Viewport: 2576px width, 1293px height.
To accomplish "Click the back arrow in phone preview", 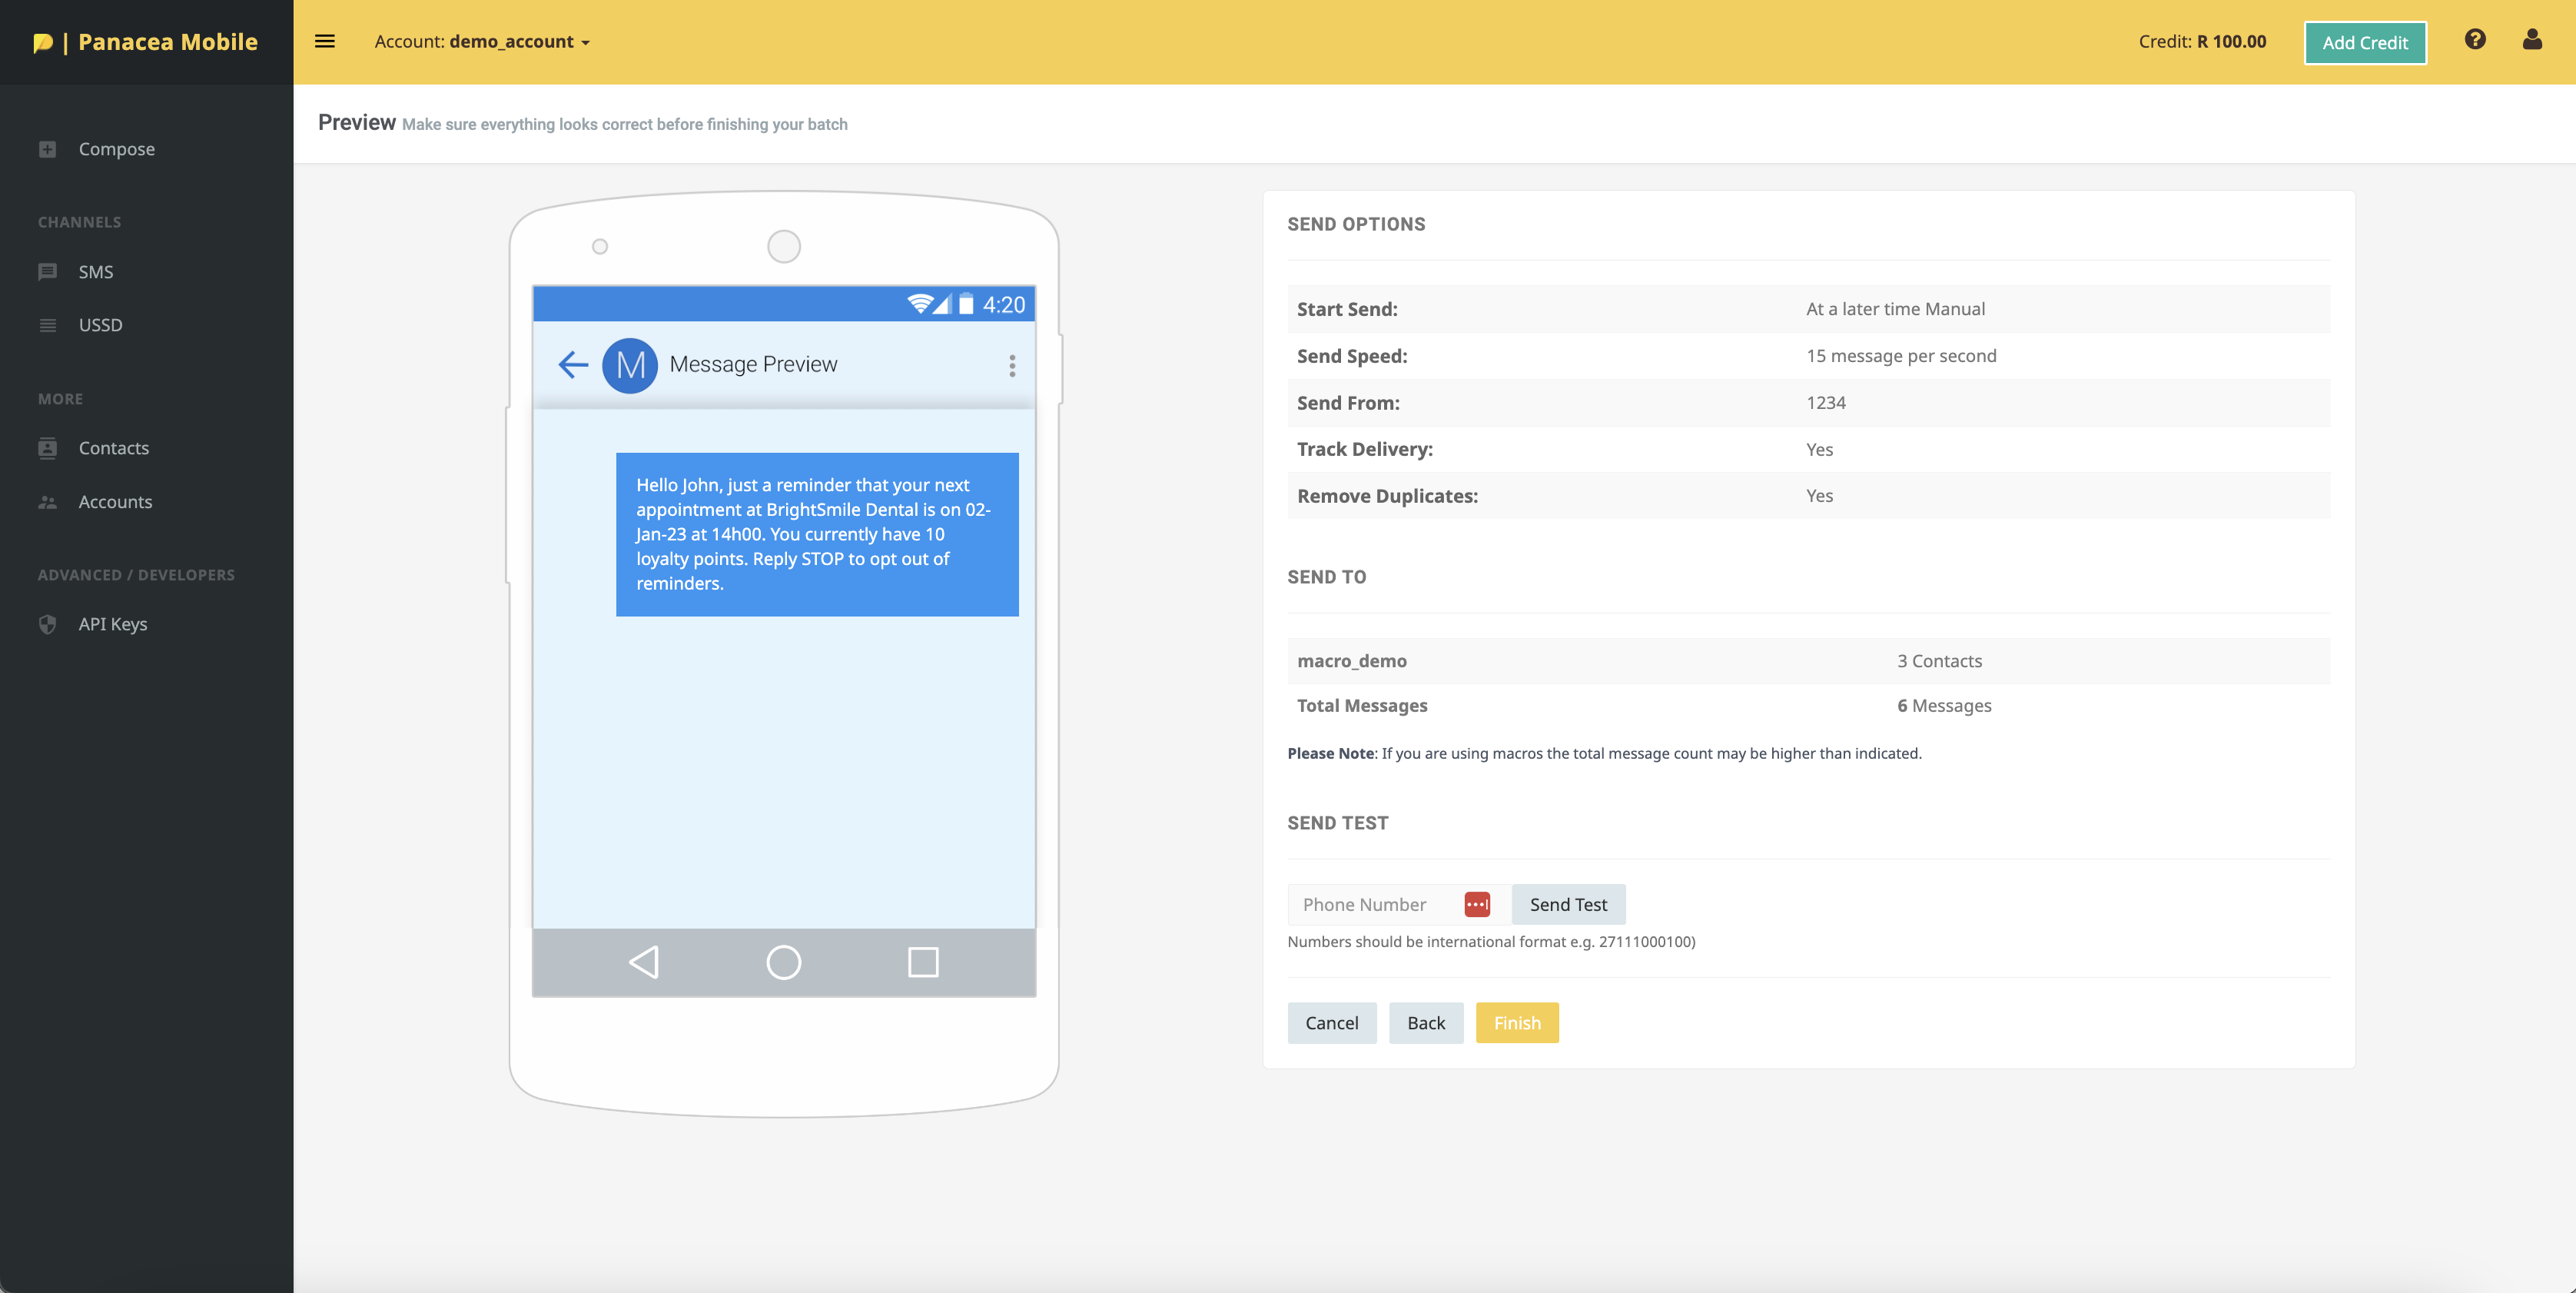I will coord(573,364).
